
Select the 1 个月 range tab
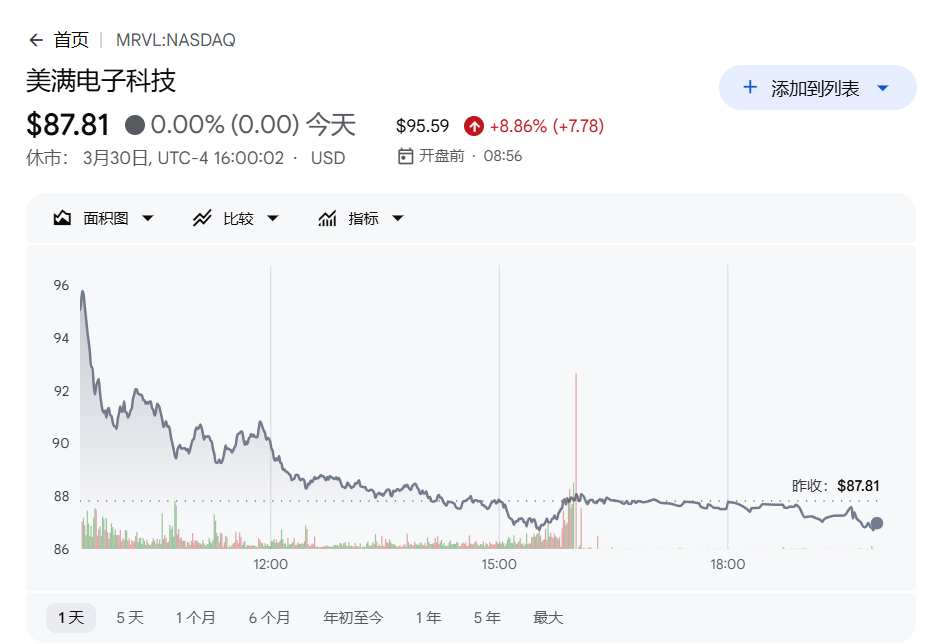(x=196, y=618)
